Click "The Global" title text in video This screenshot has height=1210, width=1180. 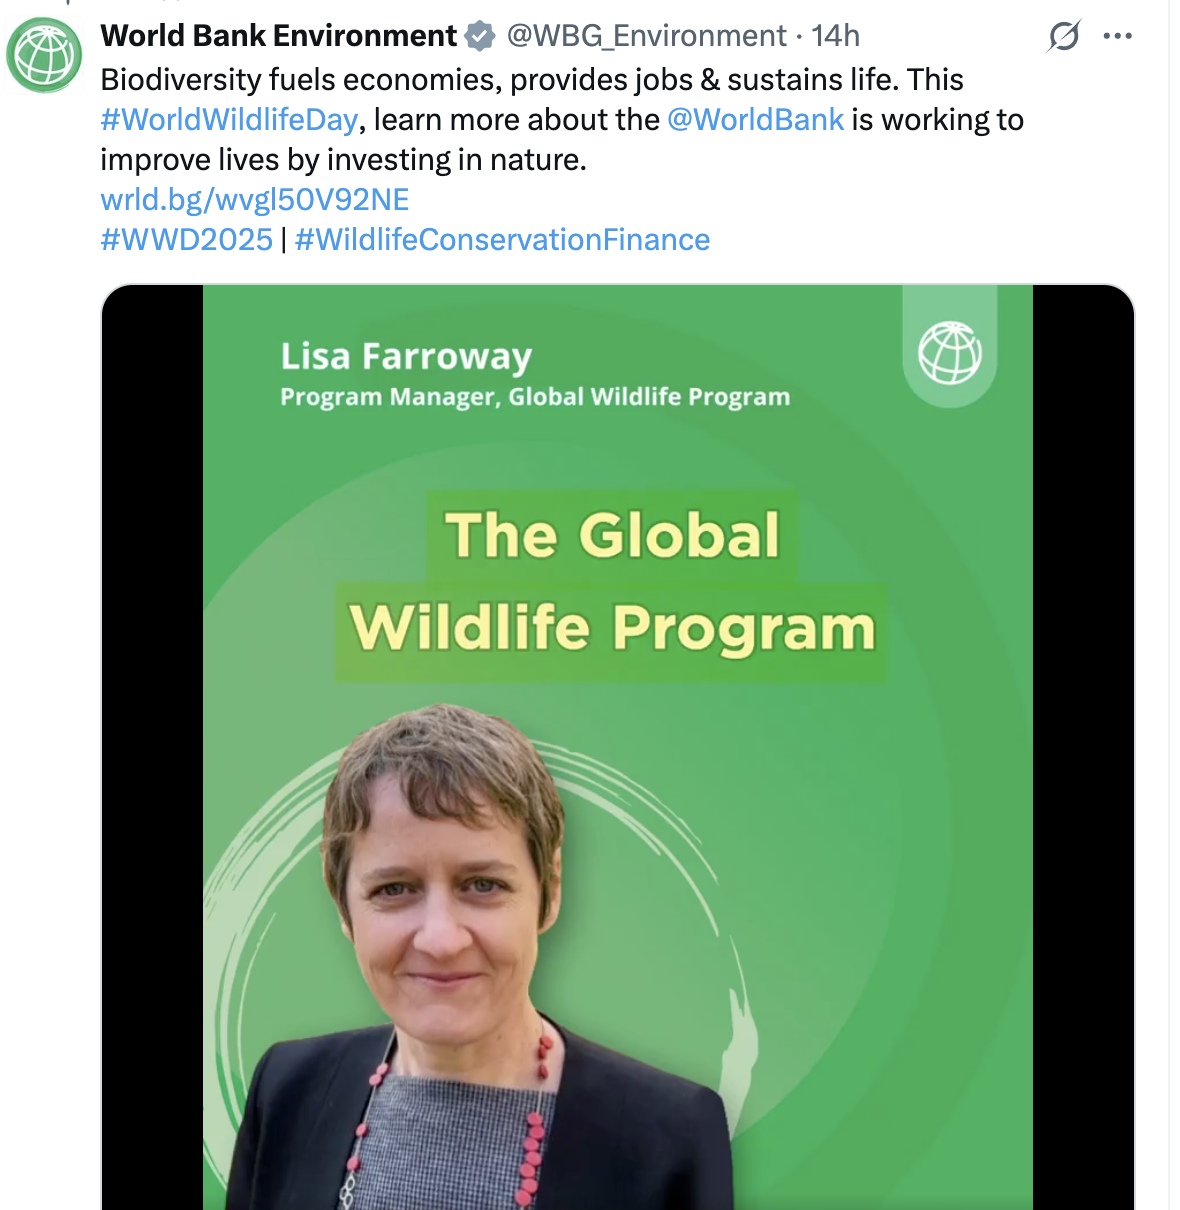point(612,535)
